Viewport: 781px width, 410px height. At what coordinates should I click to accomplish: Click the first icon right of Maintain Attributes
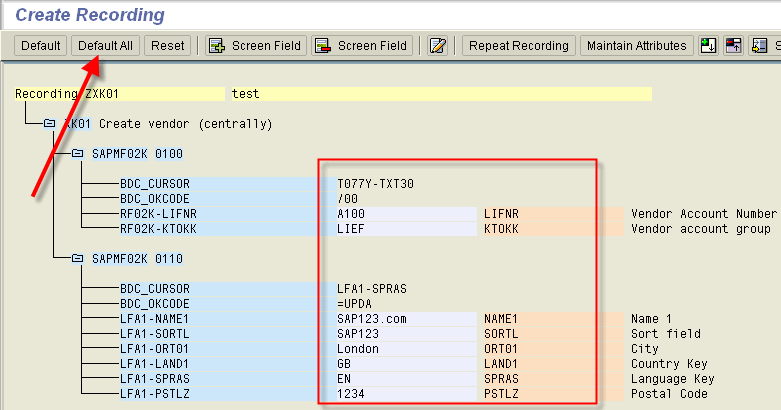tap(708, 46)
